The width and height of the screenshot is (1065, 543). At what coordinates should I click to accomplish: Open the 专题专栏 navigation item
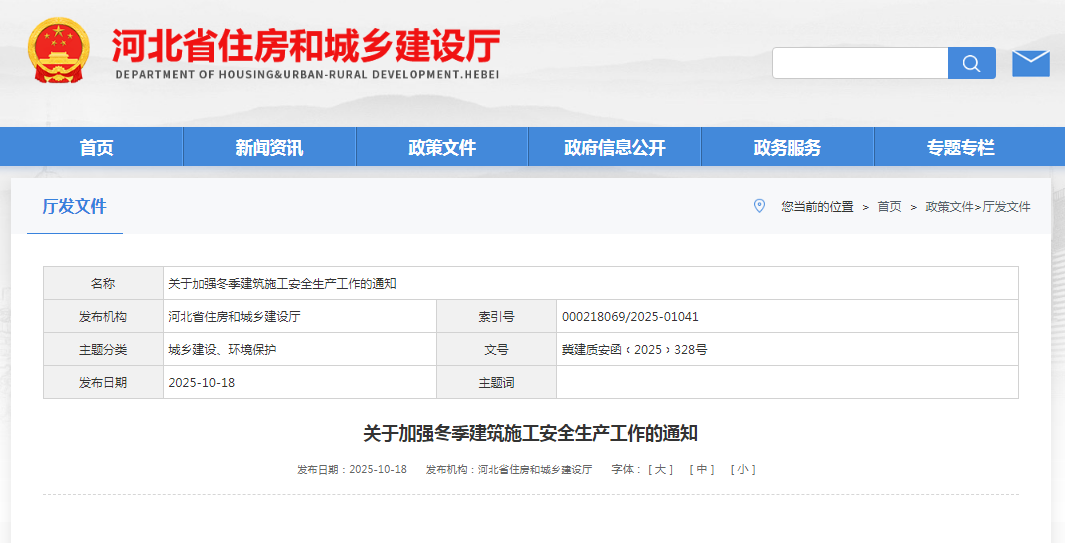(x=960, y=148)
